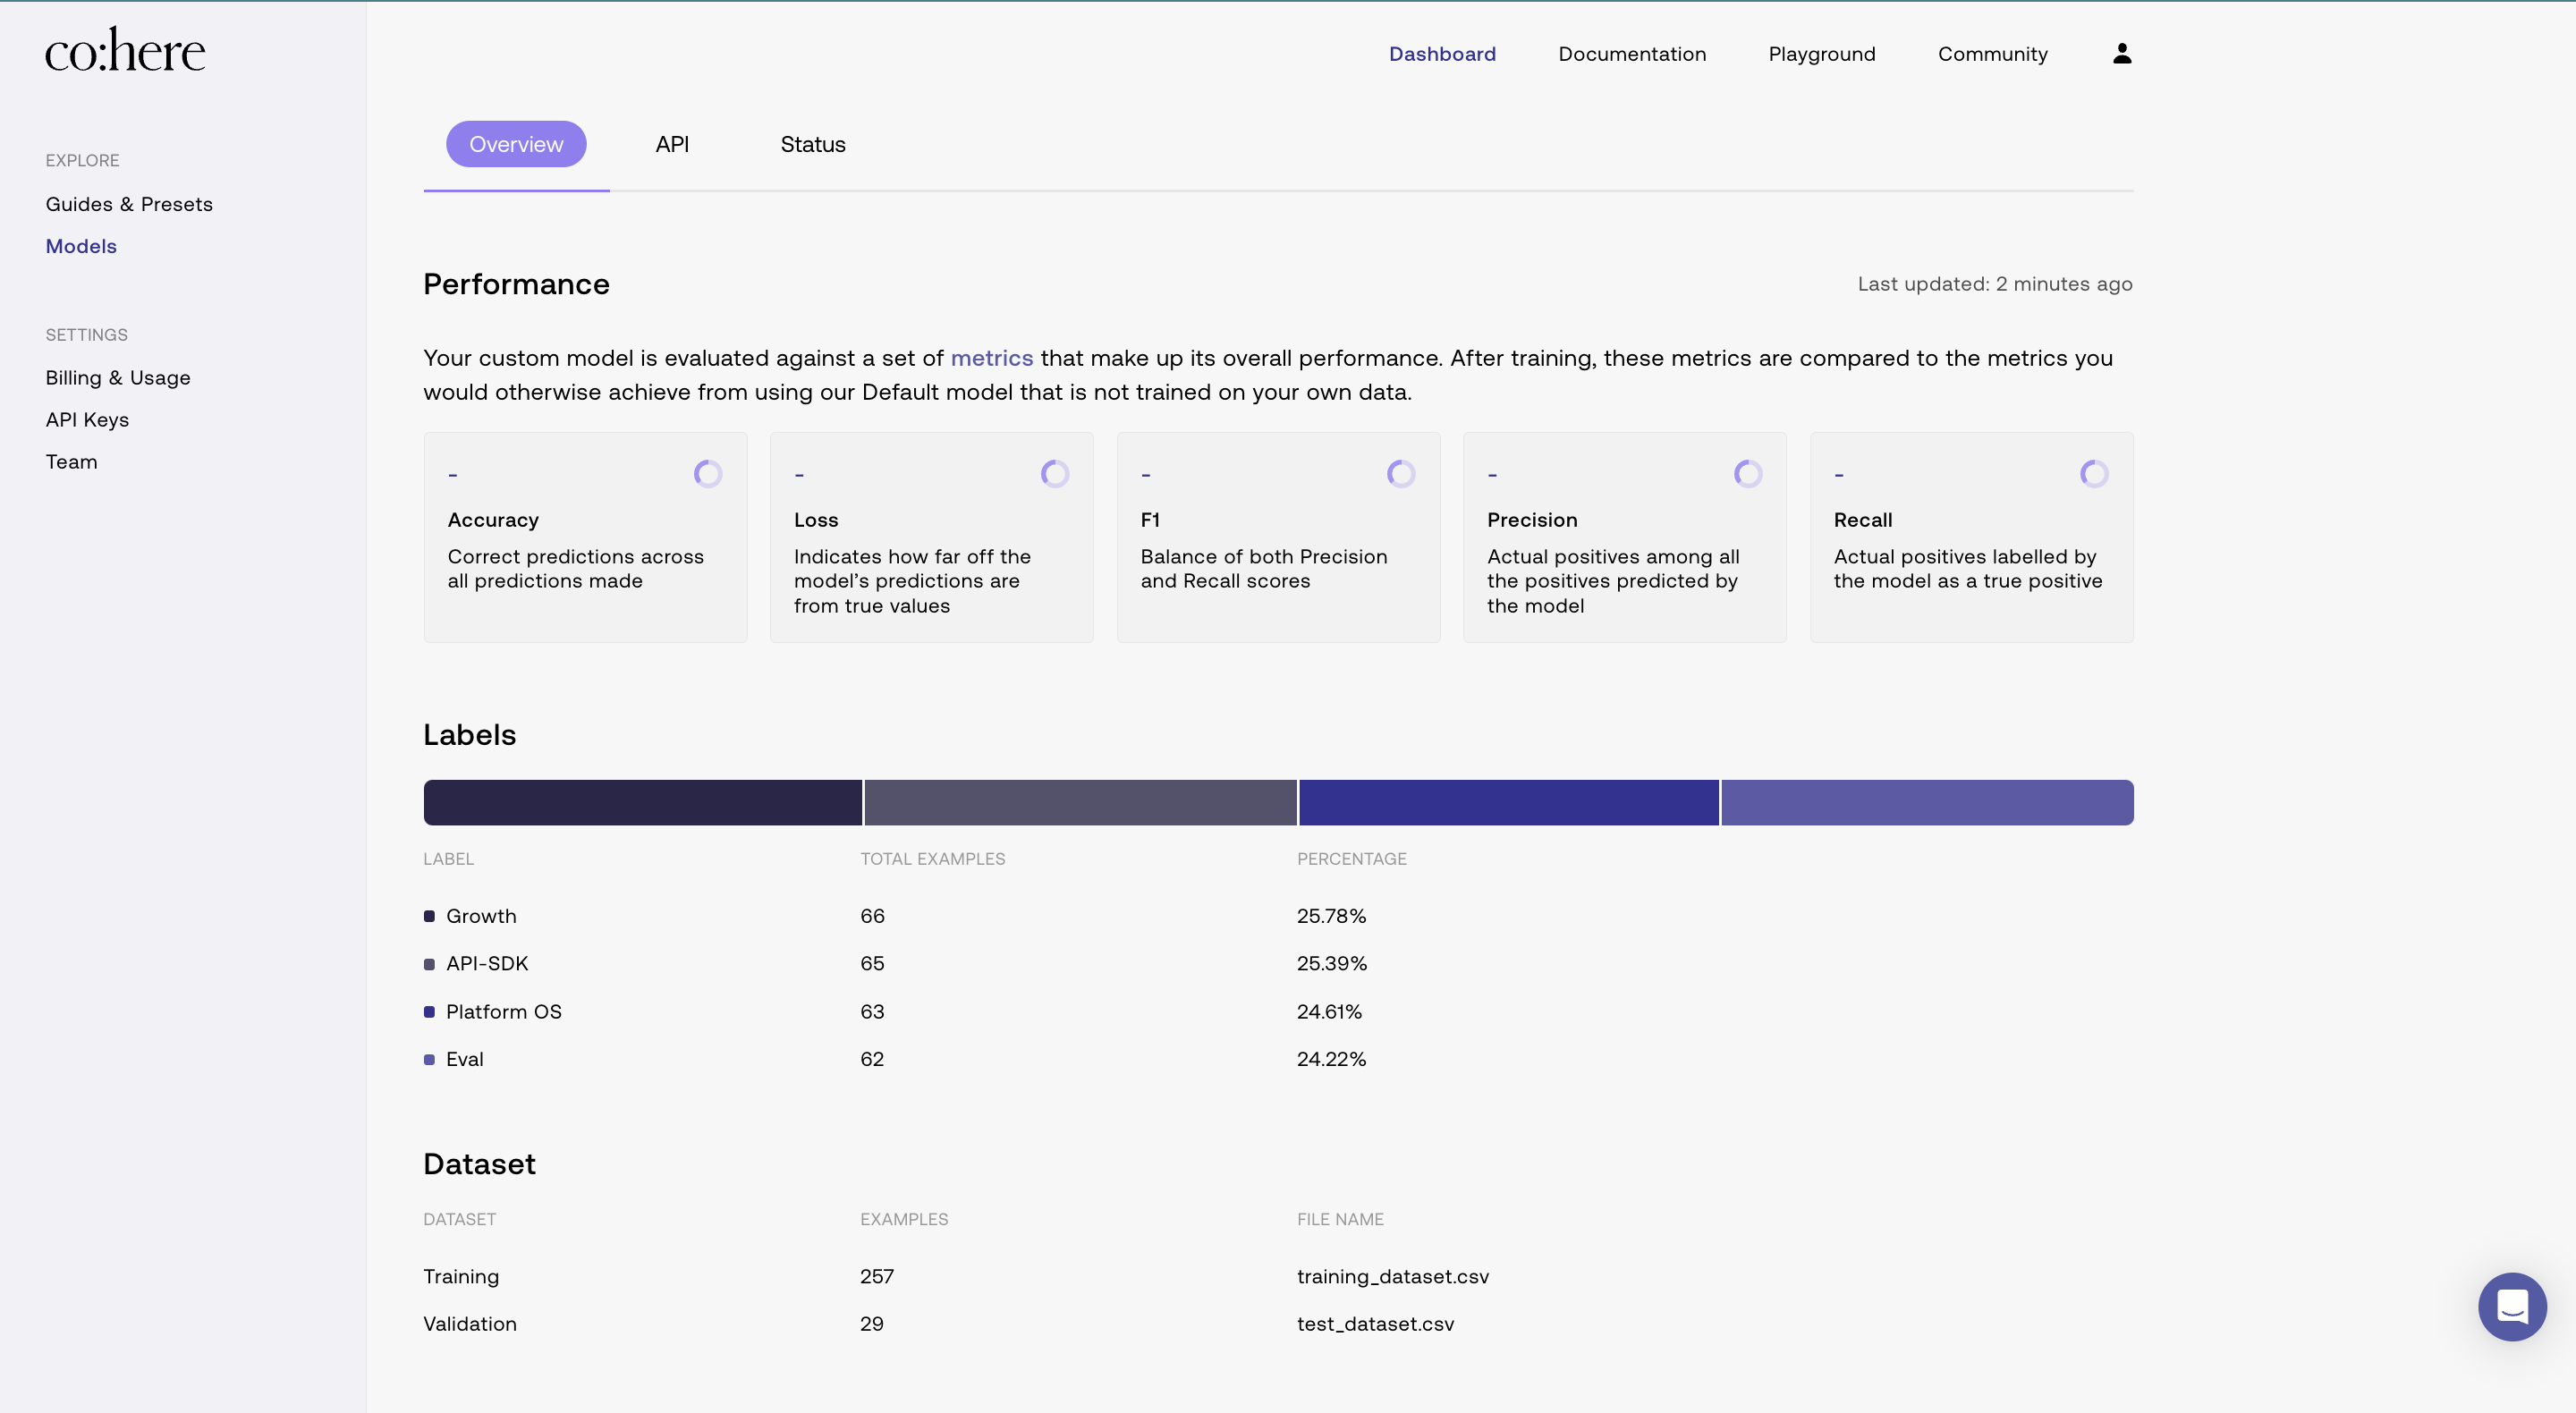Click the Growth segment of the labels bar
This screenshot has height=1413, width=2576.
(642, 802)
